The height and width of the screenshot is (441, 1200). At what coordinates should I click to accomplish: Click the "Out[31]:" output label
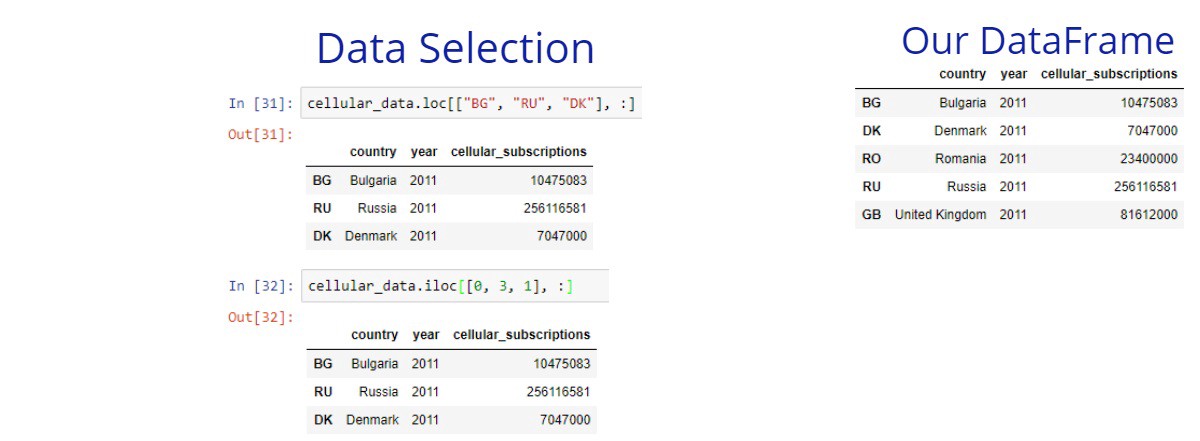[x=261, y=134]
